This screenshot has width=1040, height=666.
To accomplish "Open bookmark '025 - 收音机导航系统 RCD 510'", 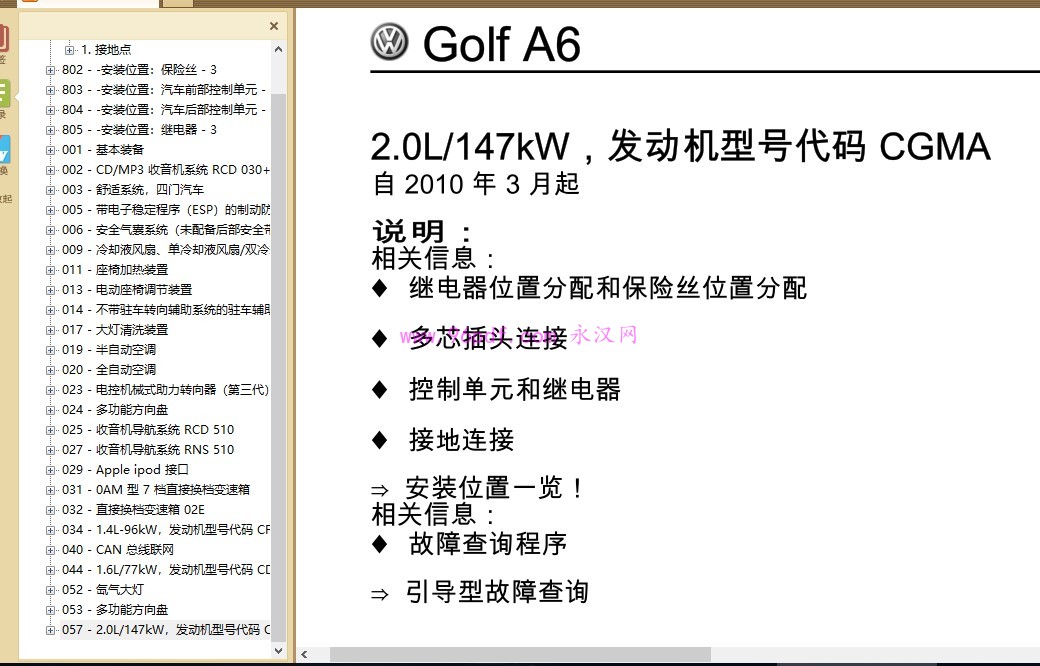I will (148, 430).
